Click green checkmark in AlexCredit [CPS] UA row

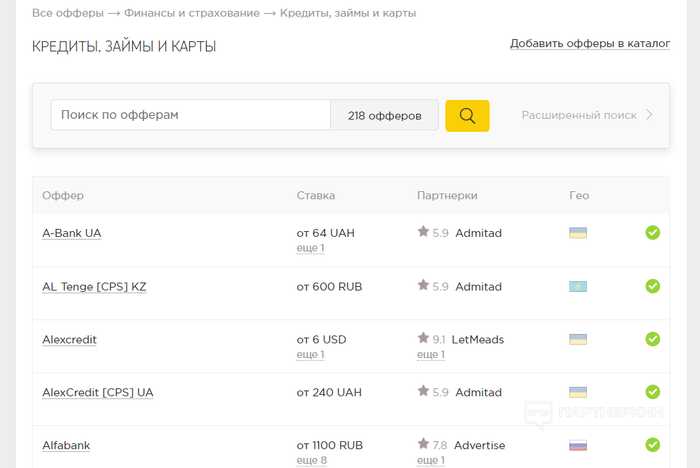click(652, 392)
